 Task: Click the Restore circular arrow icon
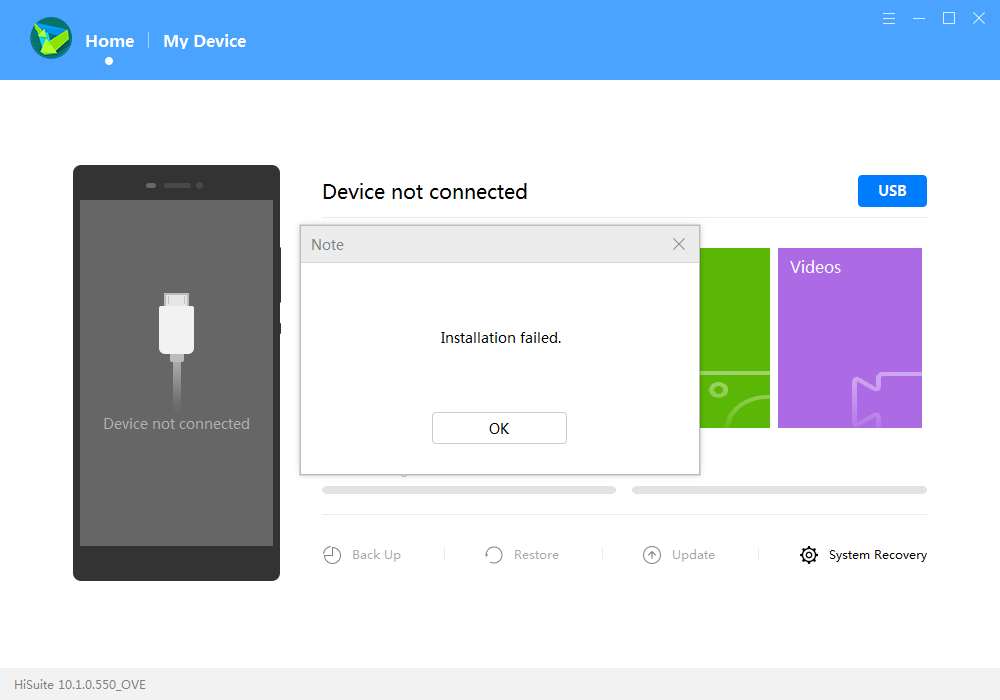[x=494, y=555]
